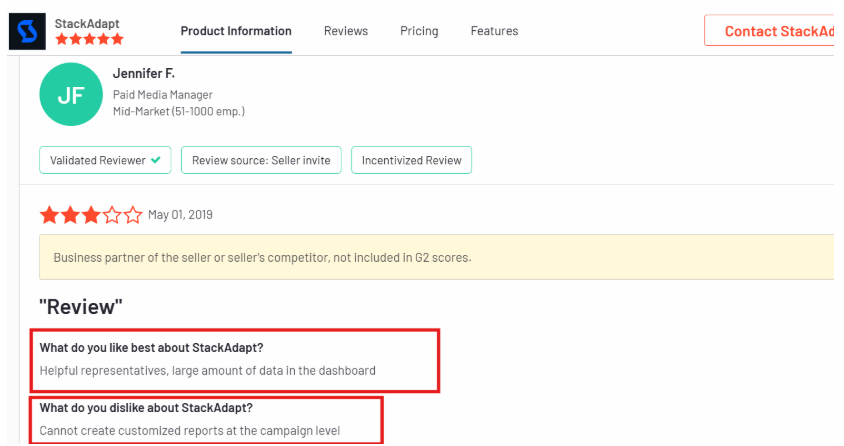Click the Incentivized Review badge
The image size is (844, 446).
412,160
